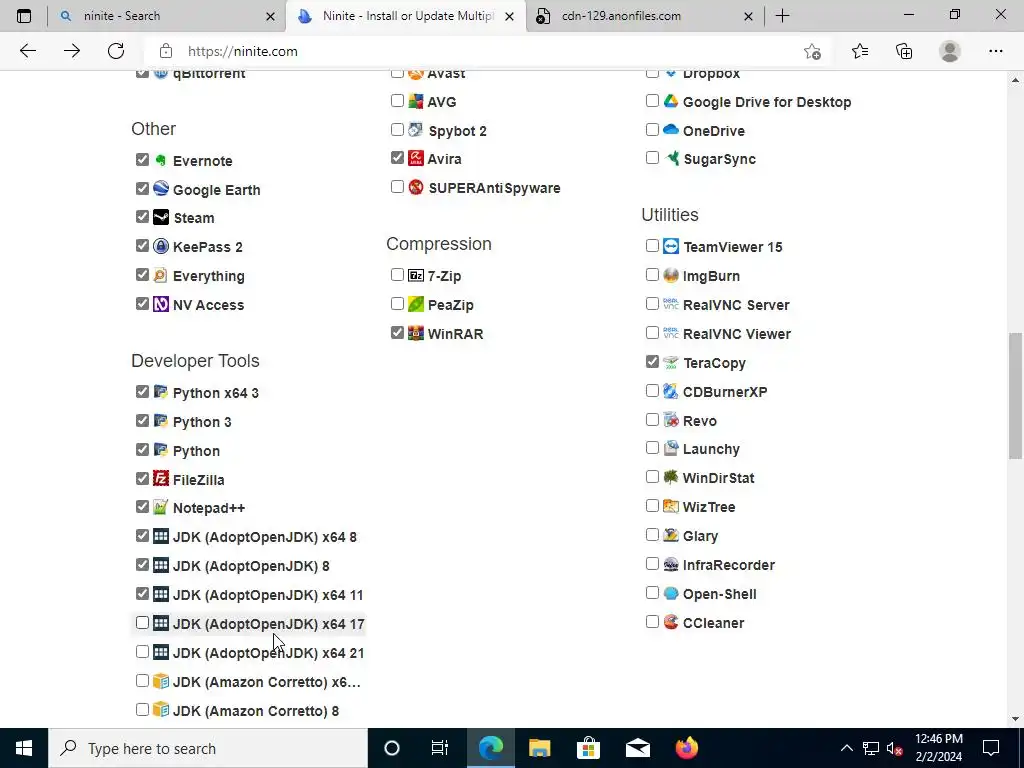Check the CCleaner checkbox

point(652,621)
